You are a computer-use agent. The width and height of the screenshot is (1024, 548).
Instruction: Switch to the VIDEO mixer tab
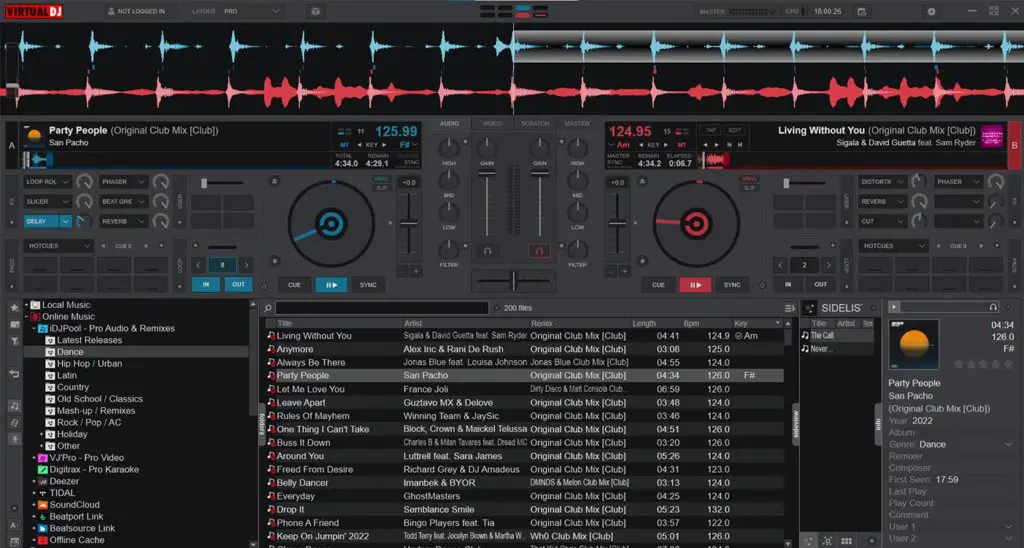click(x=492, y=123)
